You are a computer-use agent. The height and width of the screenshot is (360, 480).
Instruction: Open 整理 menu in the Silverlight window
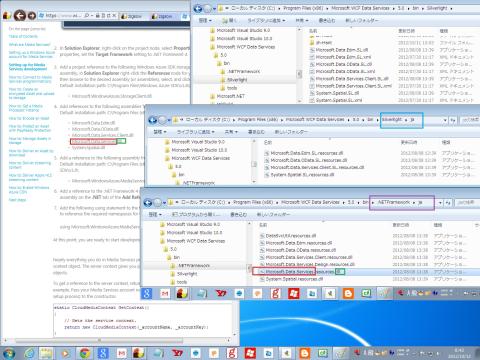click(205, 21)
